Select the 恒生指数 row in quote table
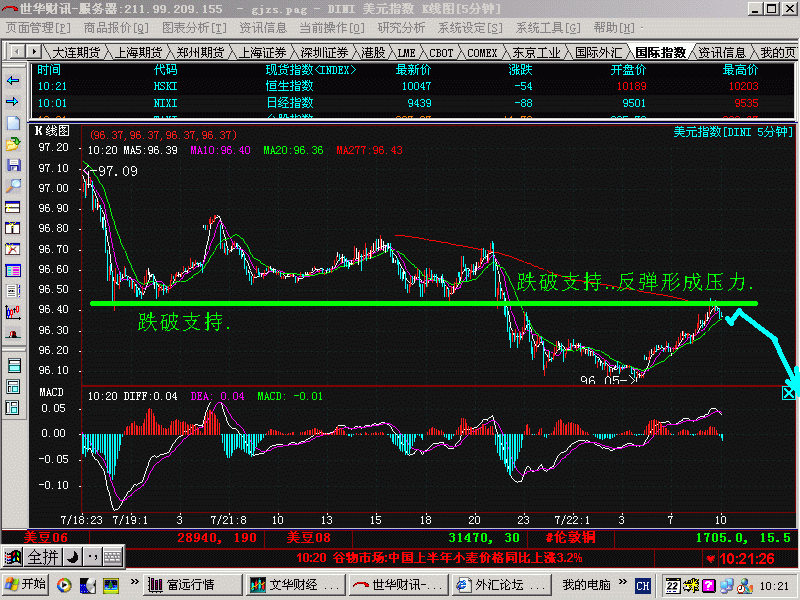The height and width of the screenshot is (600, 800). click(412, 86)
